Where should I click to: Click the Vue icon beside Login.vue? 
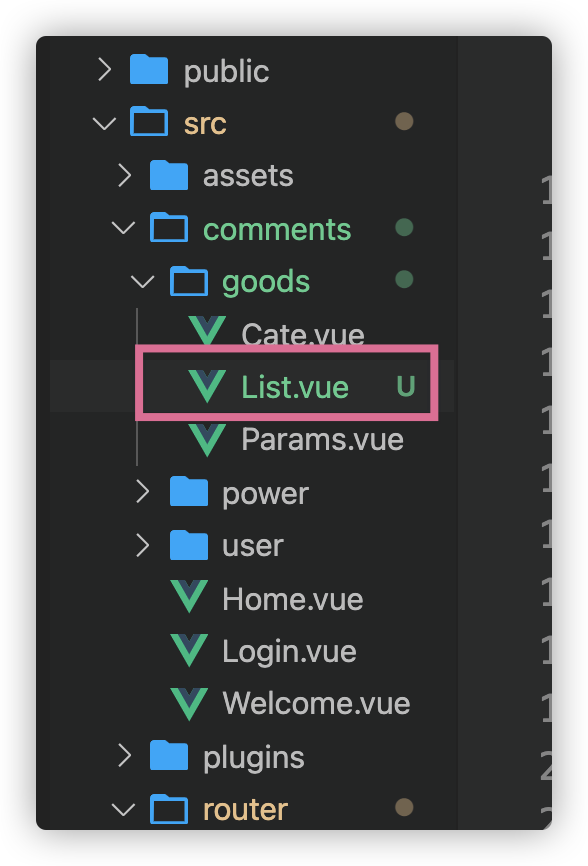(189, 650)
